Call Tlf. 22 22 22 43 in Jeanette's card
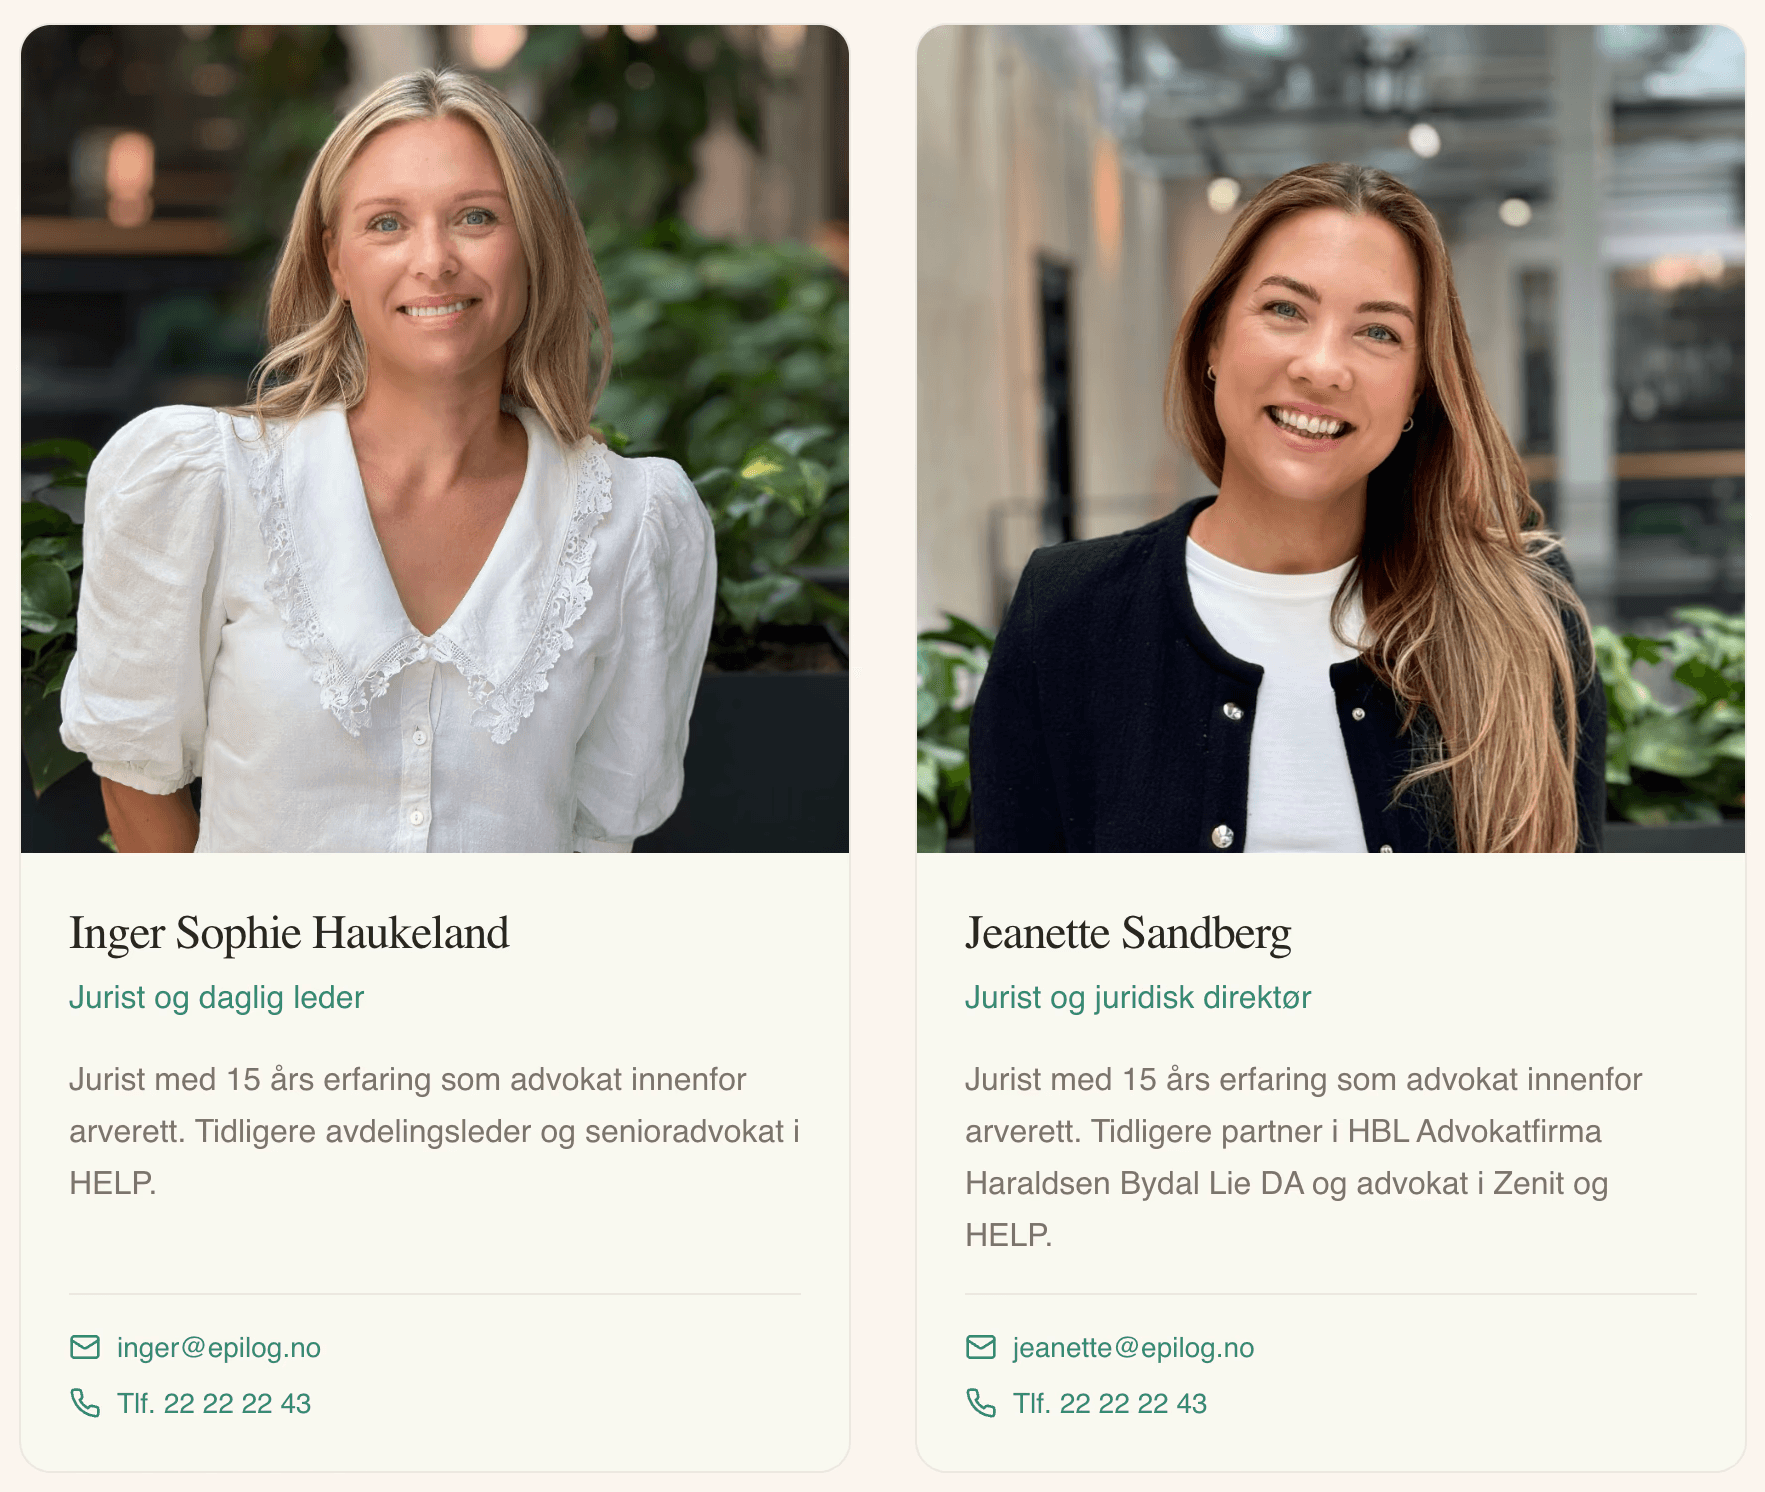This screenshot has width=1765, height=1492. click(x=1110, y=1404)
